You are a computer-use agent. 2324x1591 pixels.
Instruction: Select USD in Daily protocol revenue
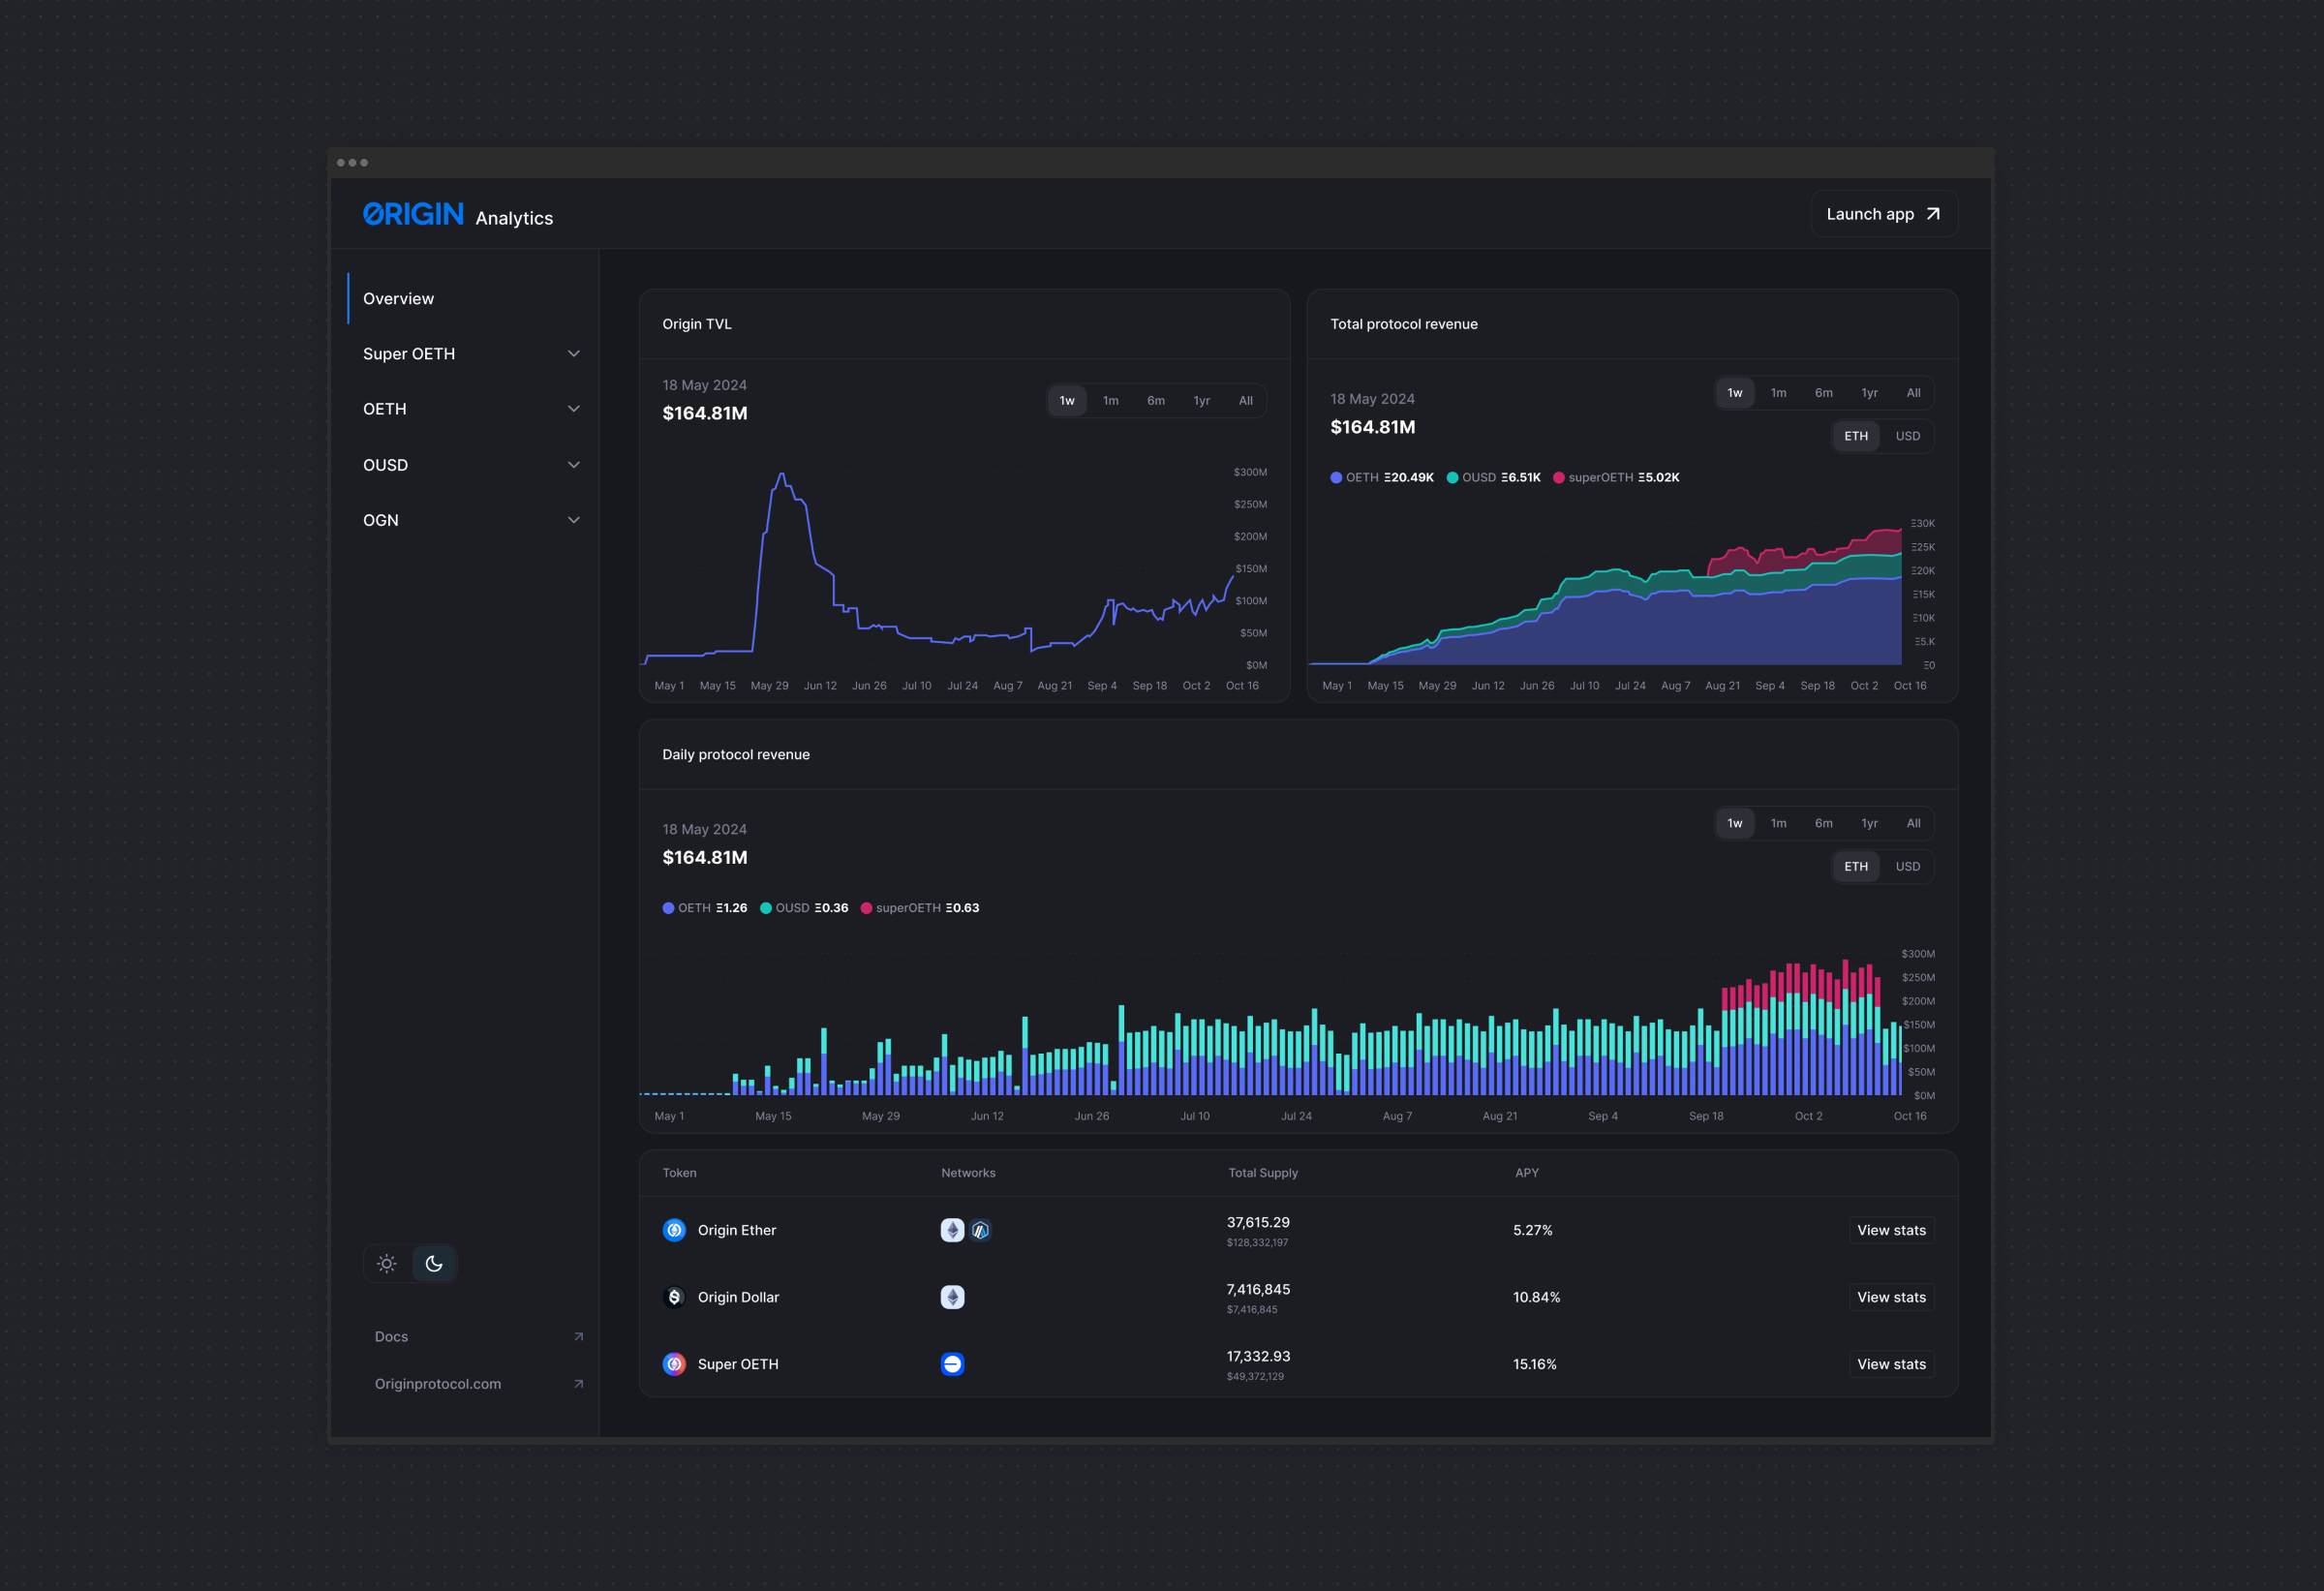pyautogui.click(x=1907, y=867)
